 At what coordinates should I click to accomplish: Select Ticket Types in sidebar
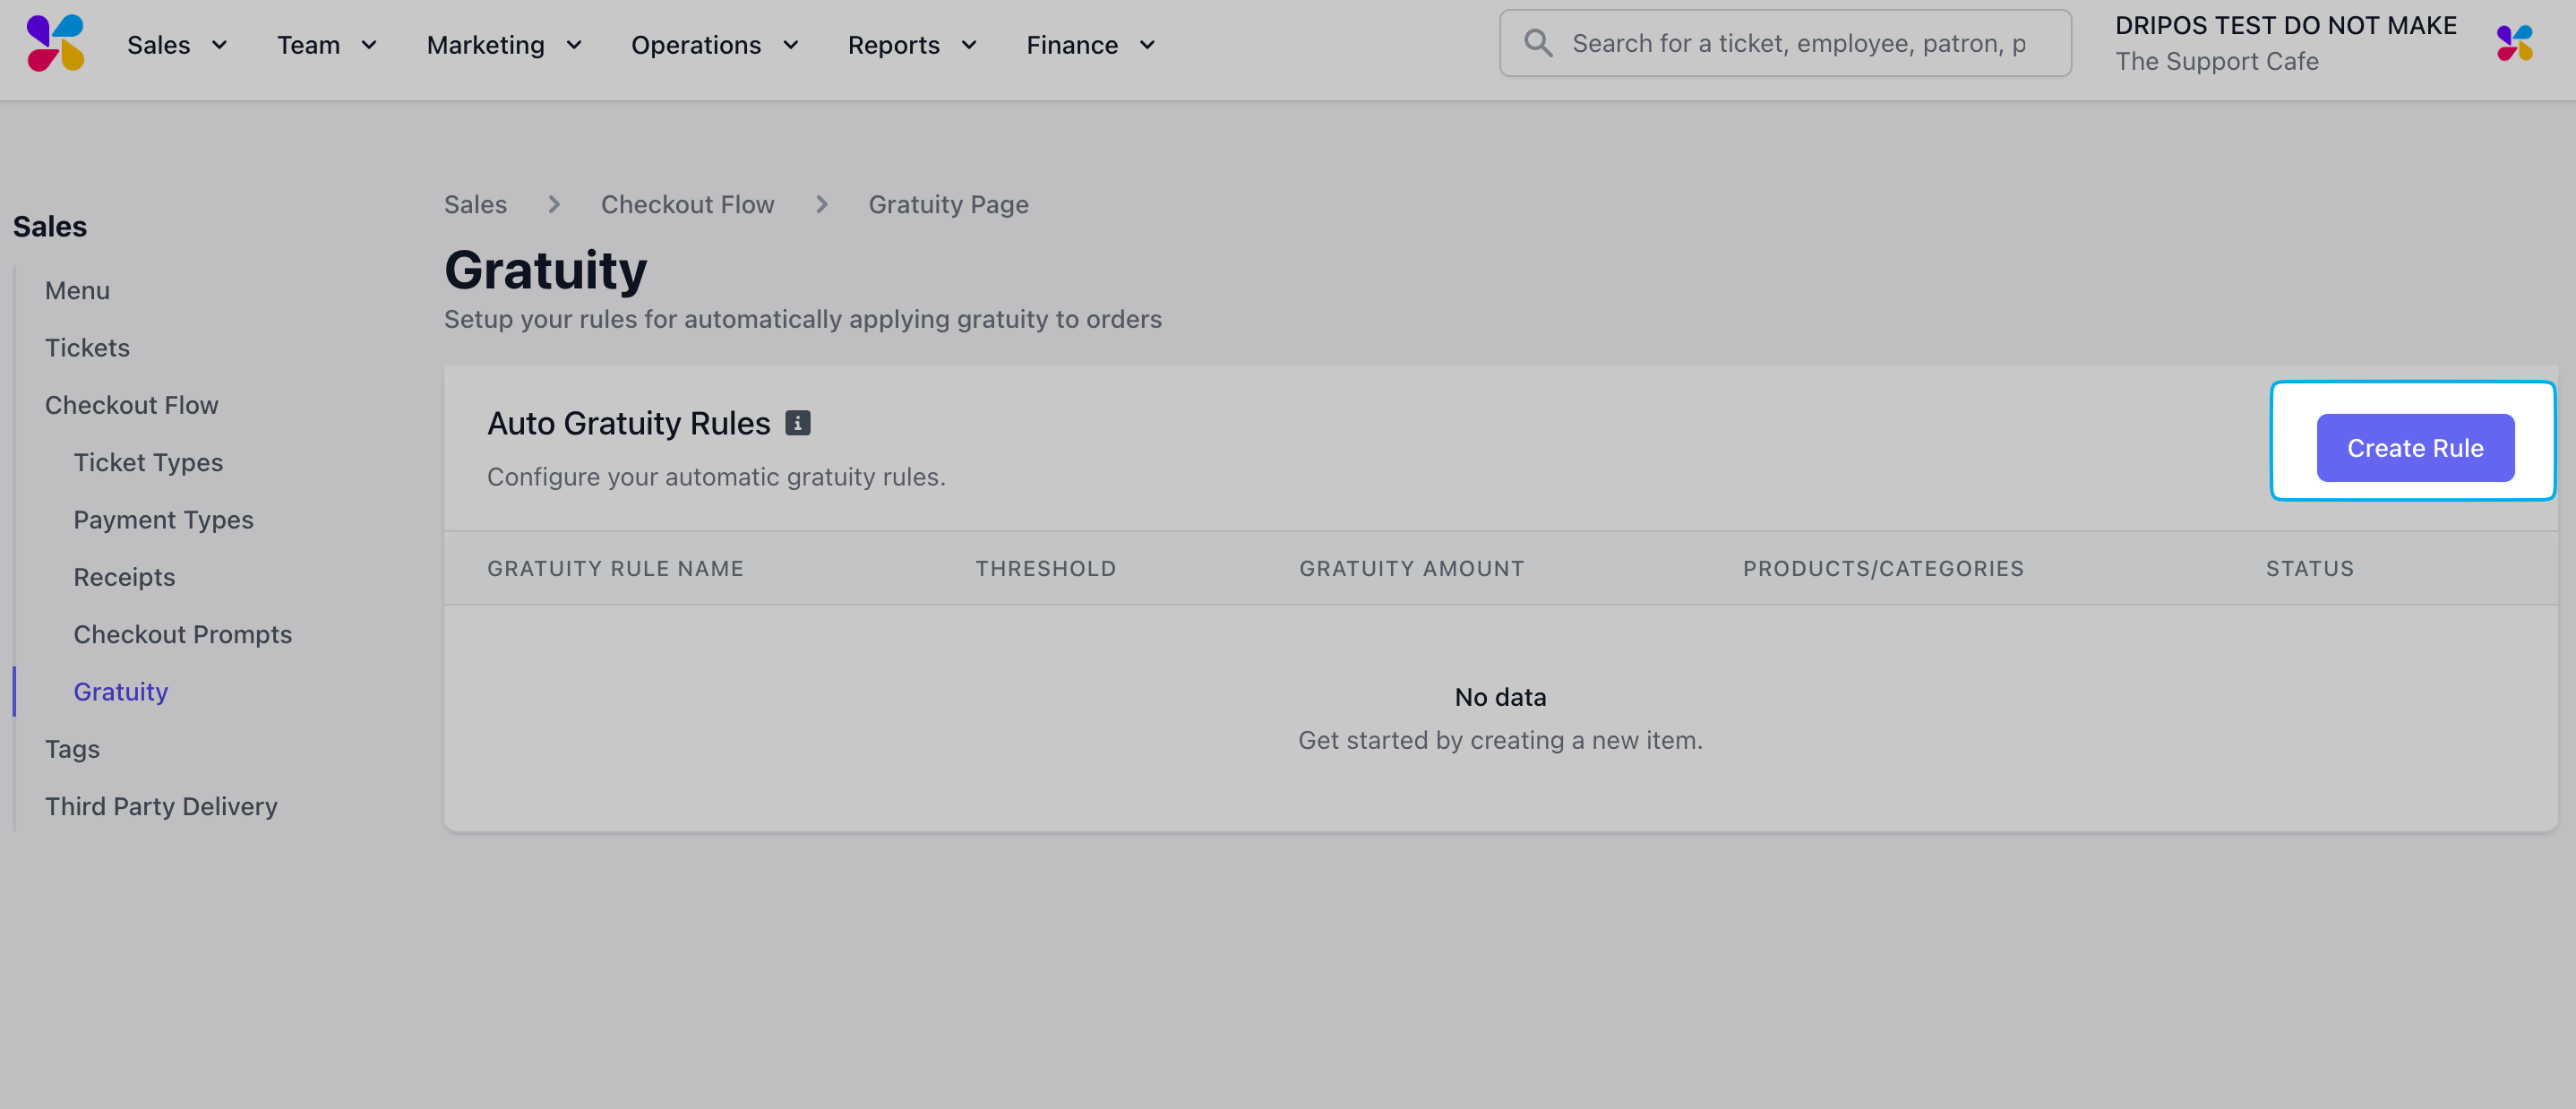click(148, 462)
